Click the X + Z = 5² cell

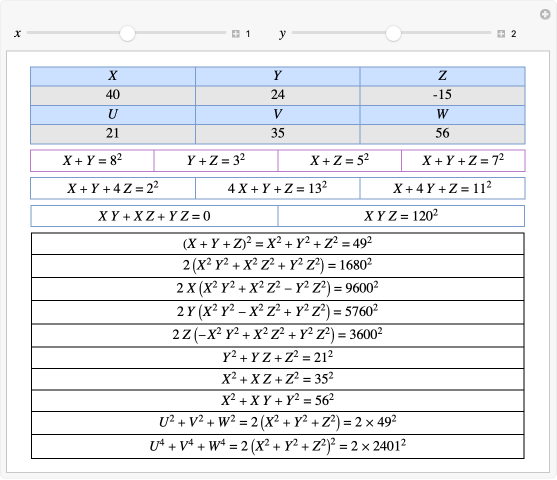pos(340,161)
